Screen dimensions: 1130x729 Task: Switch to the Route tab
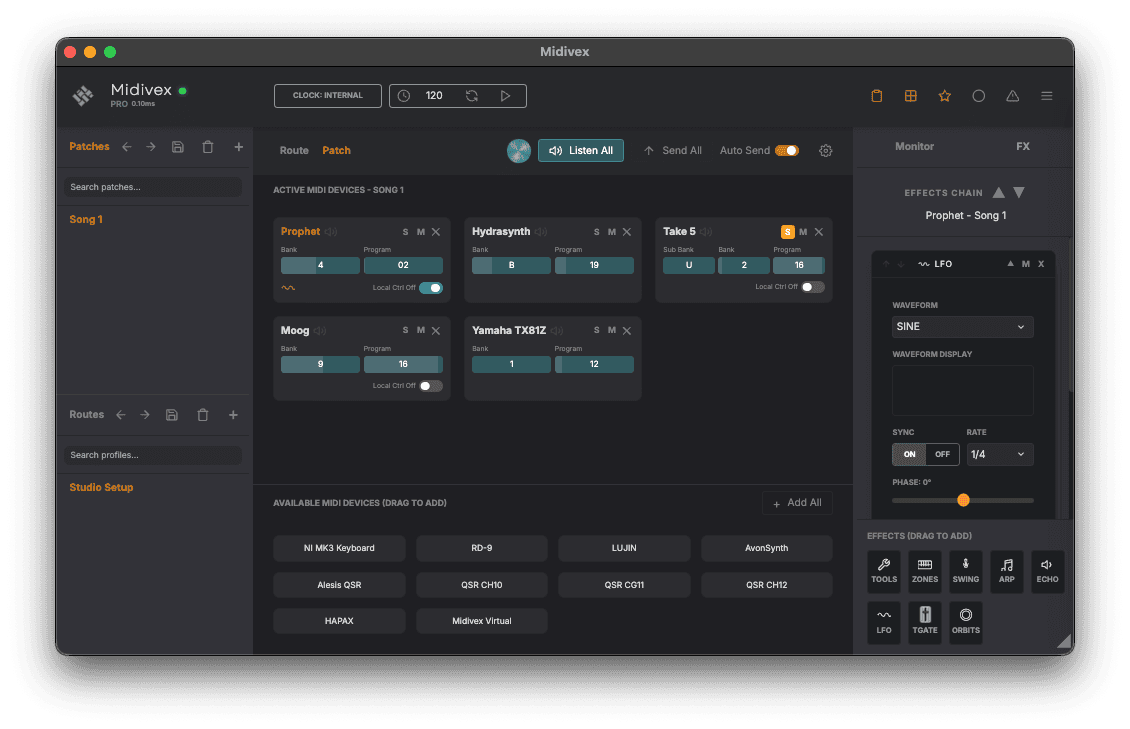point(293,150)
